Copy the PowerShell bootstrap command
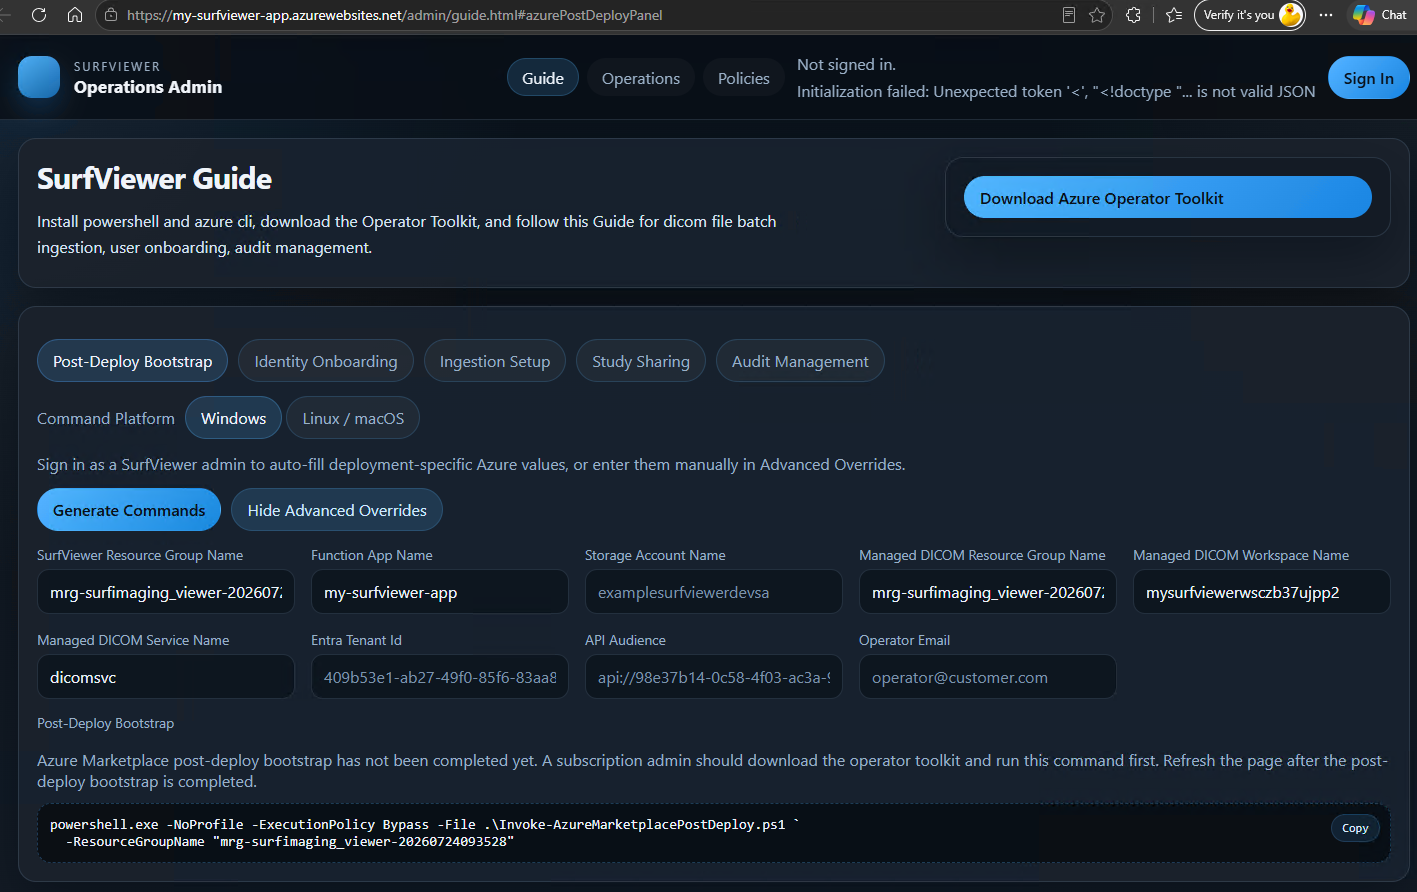This screenshot has height=892, width=1417. coord(1355,828)
